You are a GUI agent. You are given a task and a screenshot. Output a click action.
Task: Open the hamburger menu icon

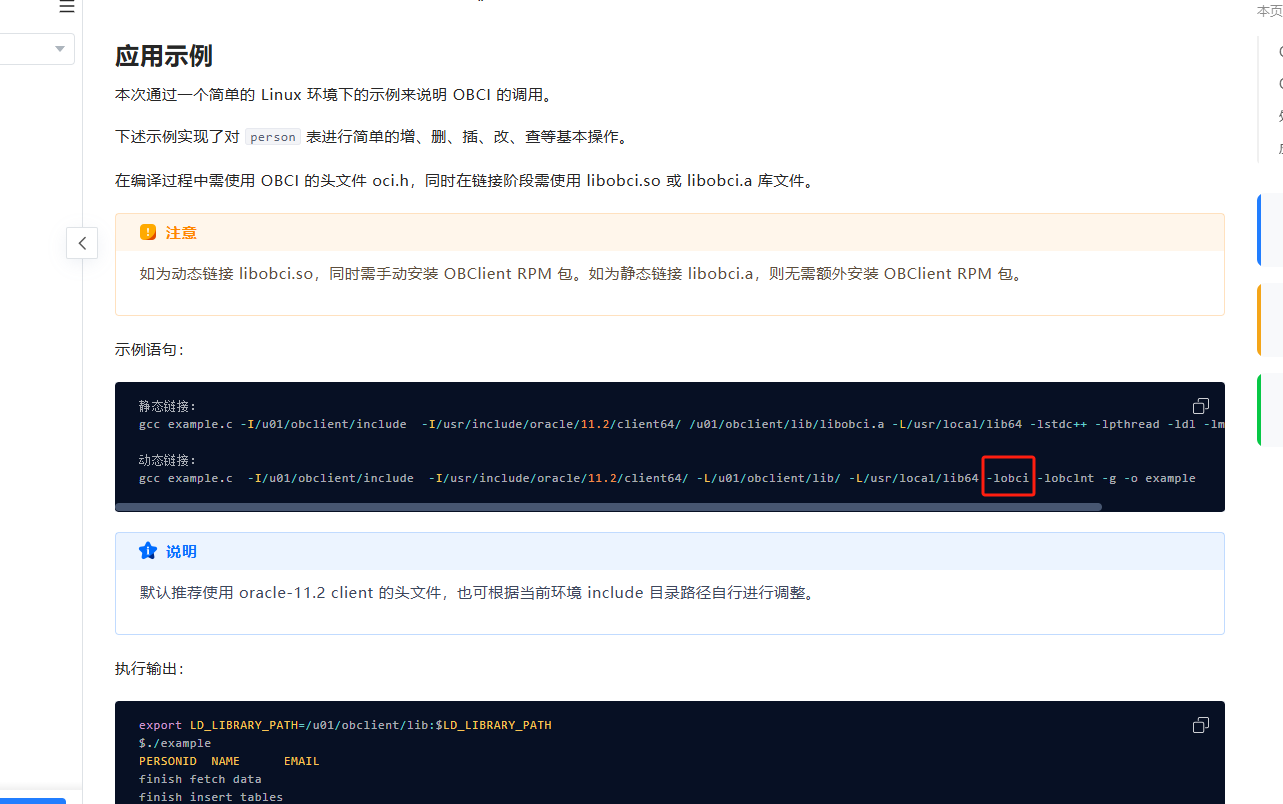(67, 7)
